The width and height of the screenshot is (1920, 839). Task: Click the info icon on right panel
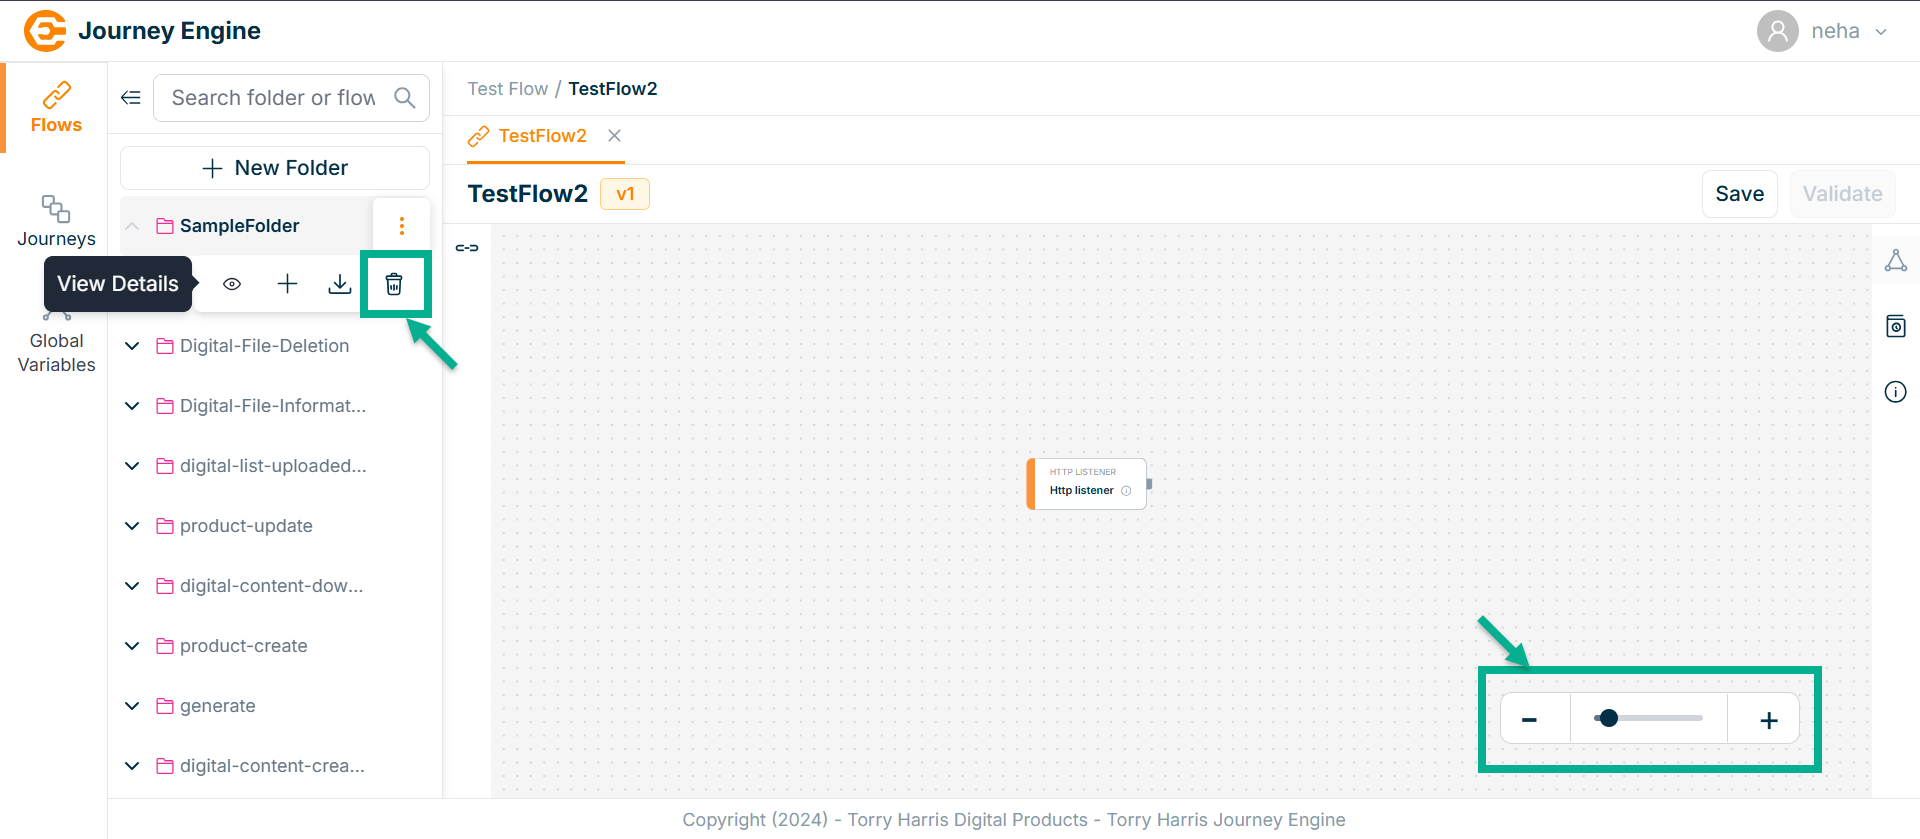tap(1895, 392)
